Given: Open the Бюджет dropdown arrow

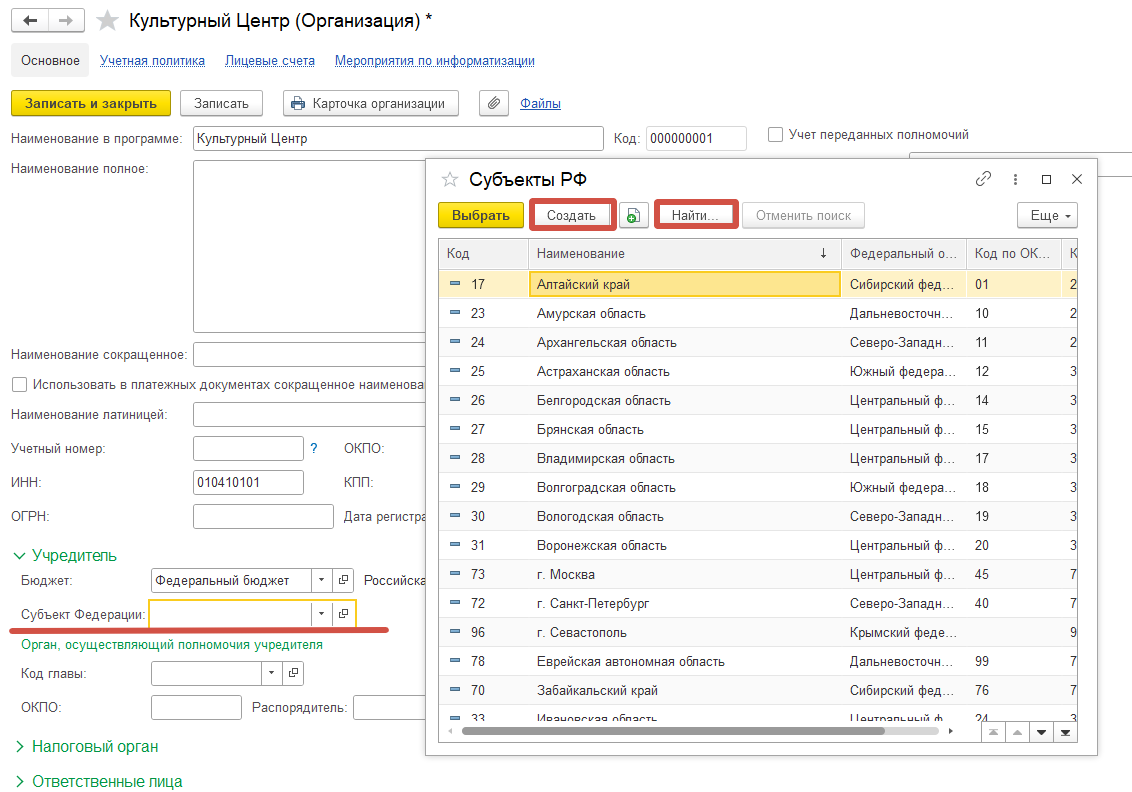Looking at the screenshot, I should pyautogui.click(x=322, y=580).
